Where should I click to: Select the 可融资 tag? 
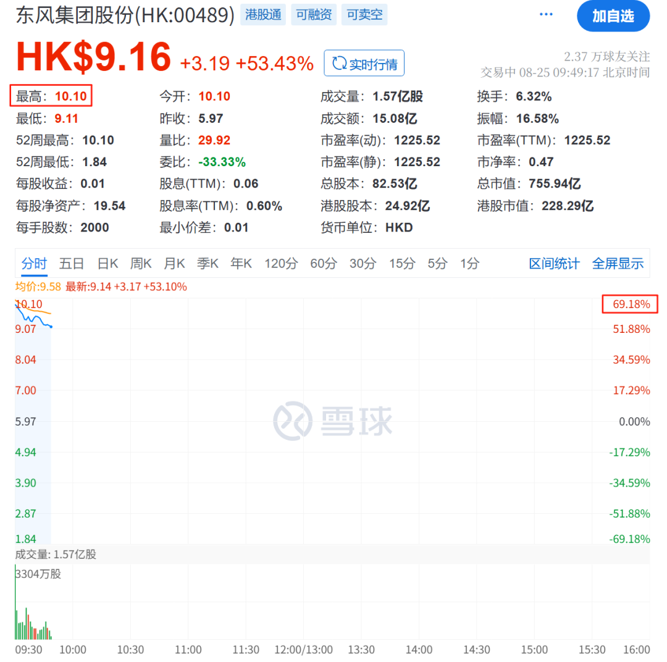click(x=314, y=15)
